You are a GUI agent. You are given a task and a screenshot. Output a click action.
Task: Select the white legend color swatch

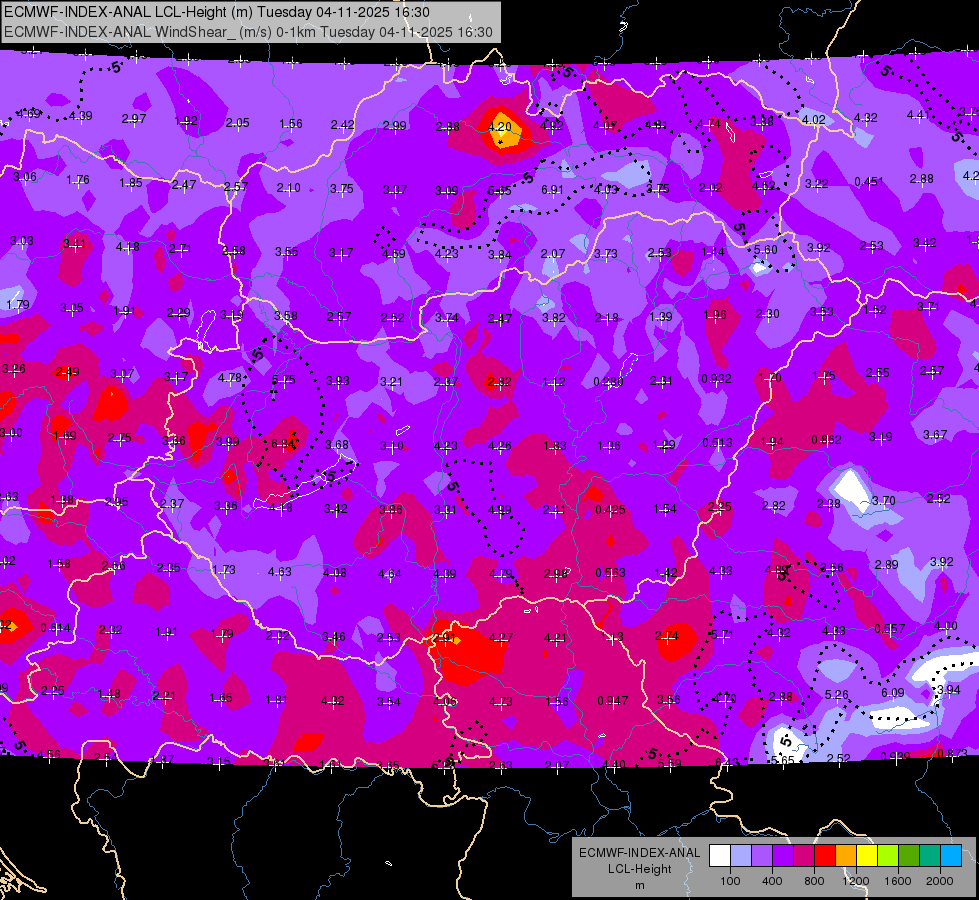coord(720,856)
